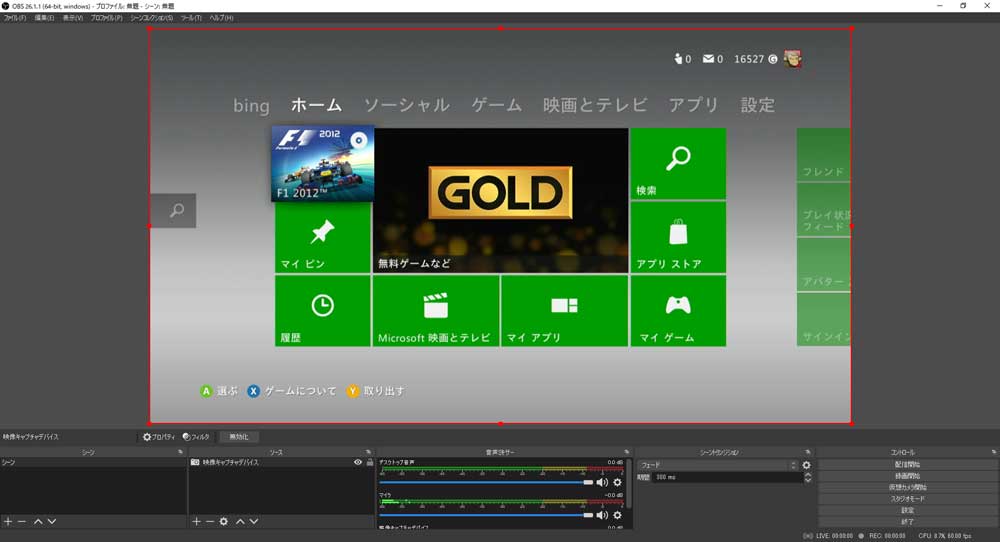This screenshot has width=1000, height=542.
Task: Undock the シーン panel with its float icon
Action: click(x=180, y=452)
